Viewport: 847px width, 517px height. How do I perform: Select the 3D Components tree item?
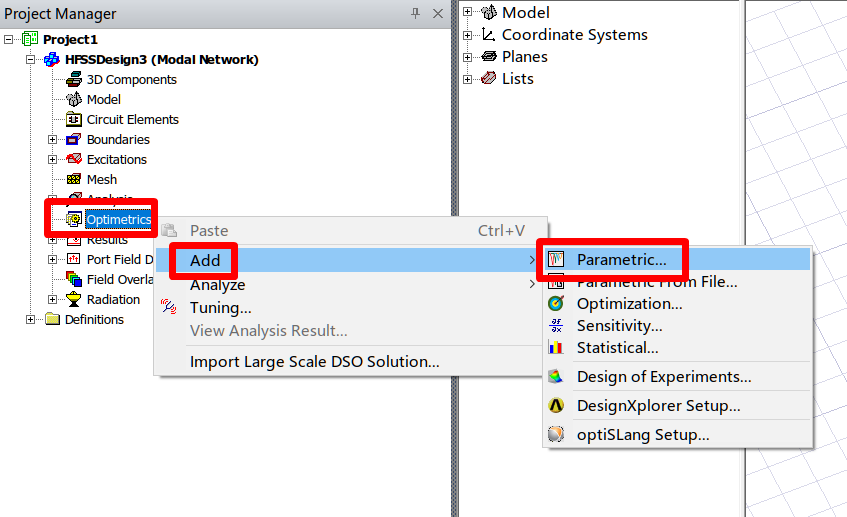click(x=131, y=79)
